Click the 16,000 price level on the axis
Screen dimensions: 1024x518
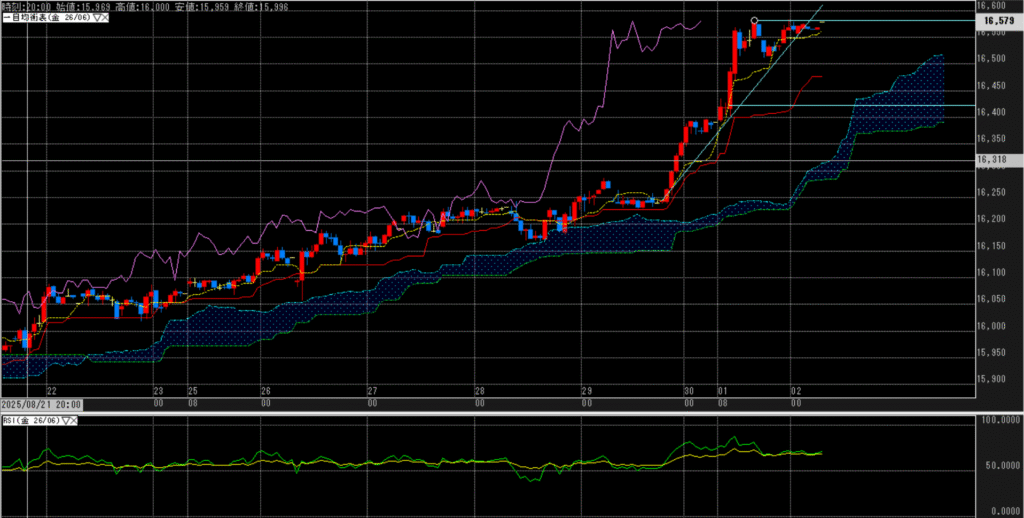coord(992,326)
